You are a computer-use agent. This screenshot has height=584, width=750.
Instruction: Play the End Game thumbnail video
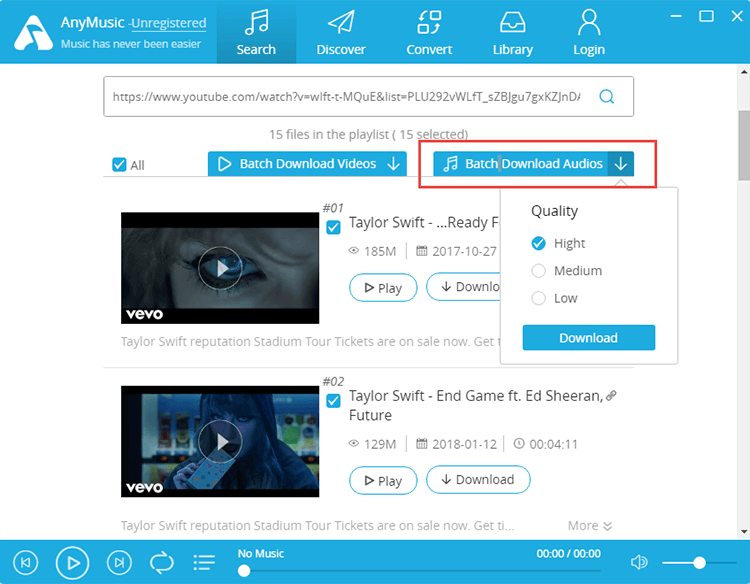pos(220,441)
